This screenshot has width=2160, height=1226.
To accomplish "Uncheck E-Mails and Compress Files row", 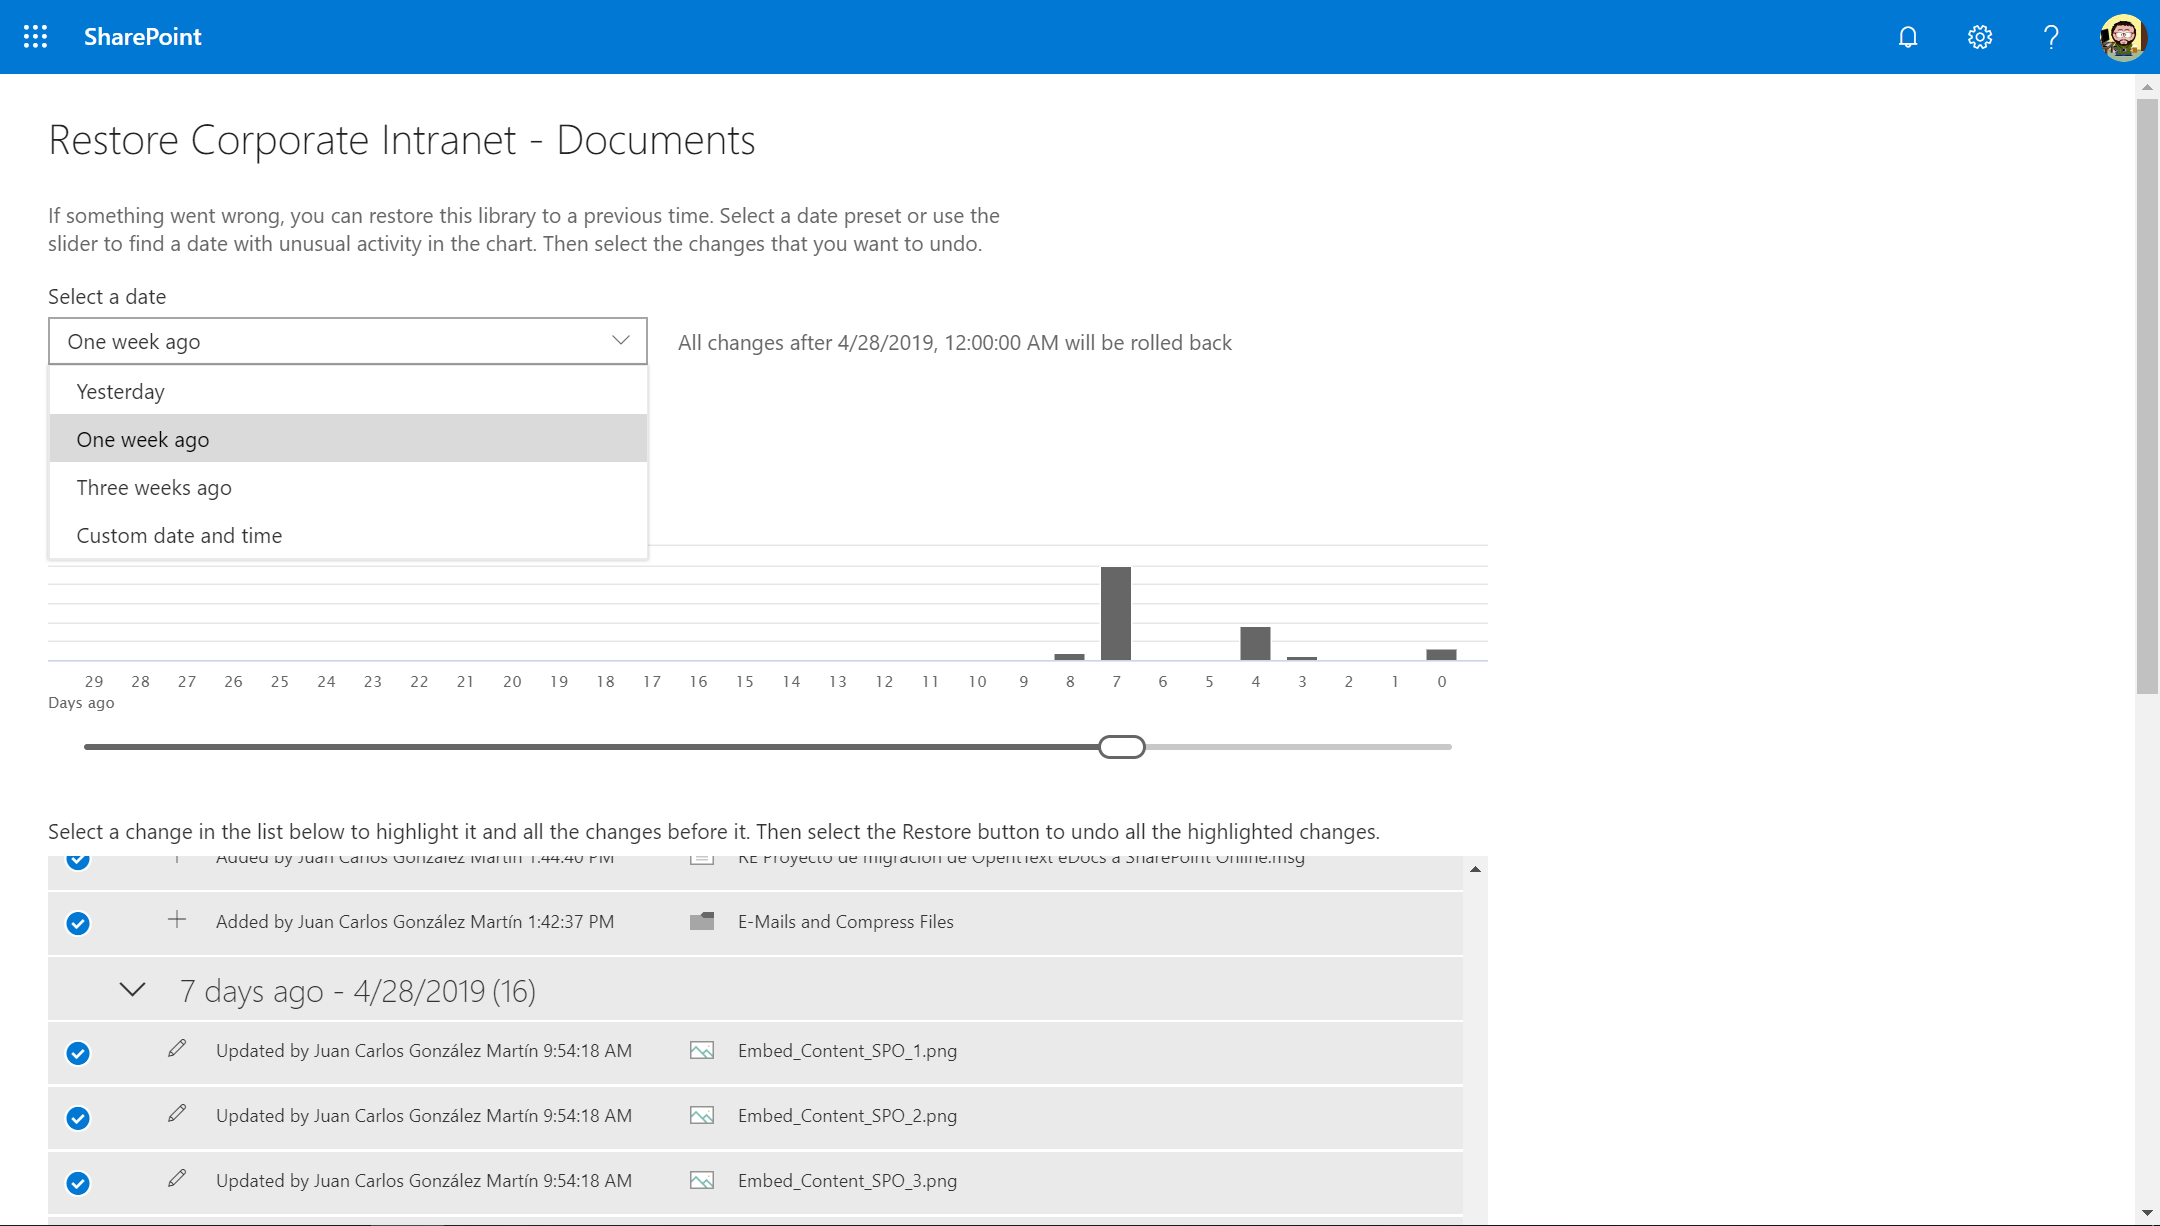I will tap(78, 923).
